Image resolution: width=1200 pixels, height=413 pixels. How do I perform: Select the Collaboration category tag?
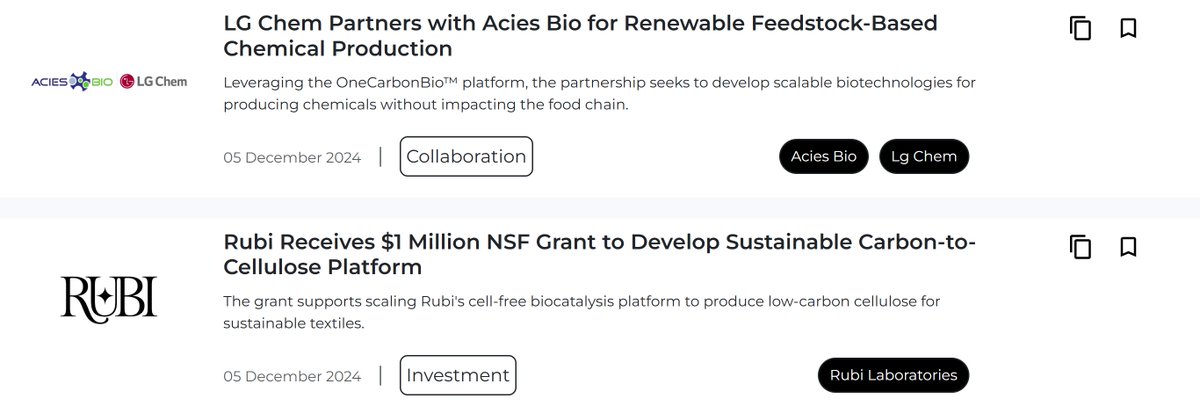coord(466,156)
